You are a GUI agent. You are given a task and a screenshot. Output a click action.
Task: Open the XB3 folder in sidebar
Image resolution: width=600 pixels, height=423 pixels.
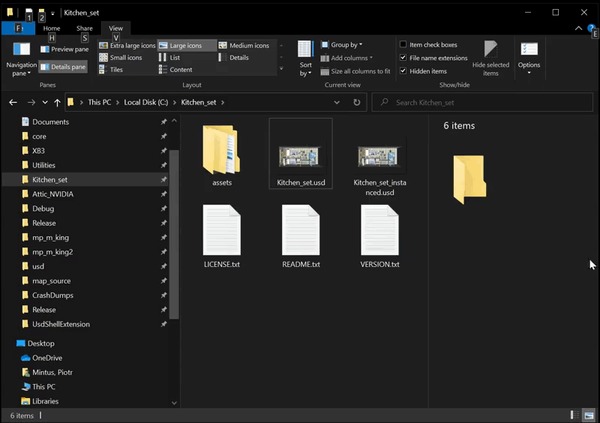point(38,151)
